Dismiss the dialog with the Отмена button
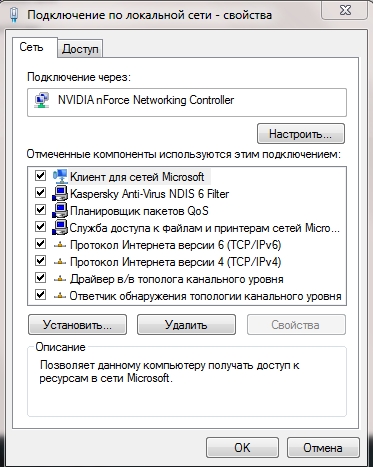This screenshot has width=373, height=467. pyautogui.click(x=323, y=448)
